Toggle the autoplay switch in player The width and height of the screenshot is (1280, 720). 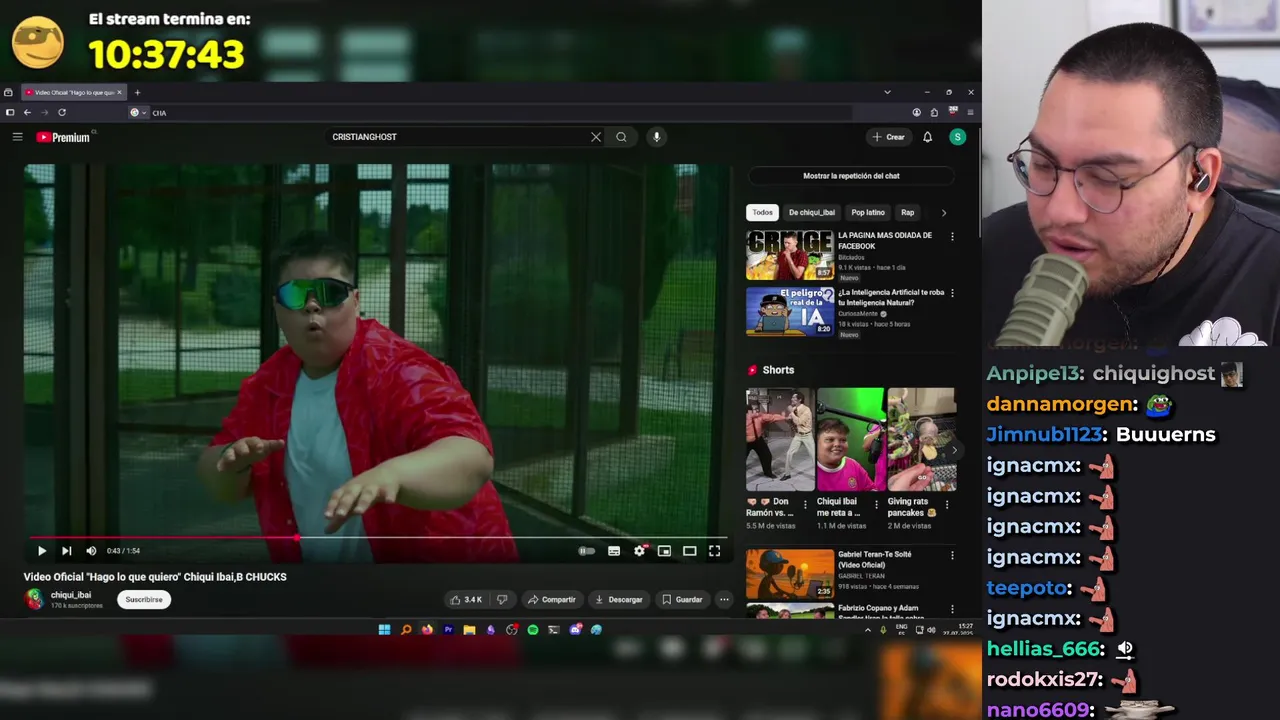(x=587, y=551)
